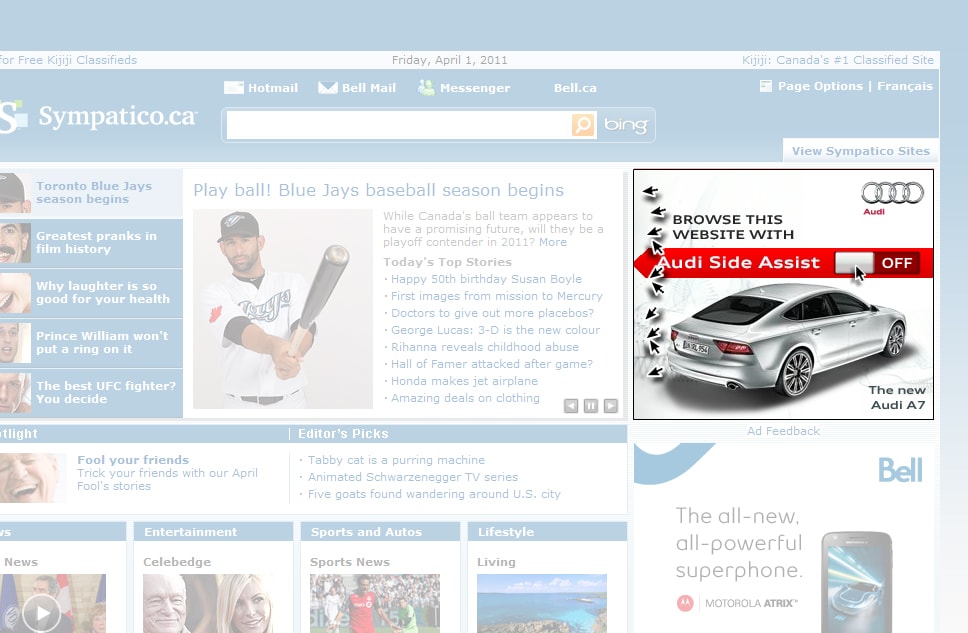This screenshot has height=633, width=968.
Task: Click Ad Feedback link
Action: pos(783,431)
